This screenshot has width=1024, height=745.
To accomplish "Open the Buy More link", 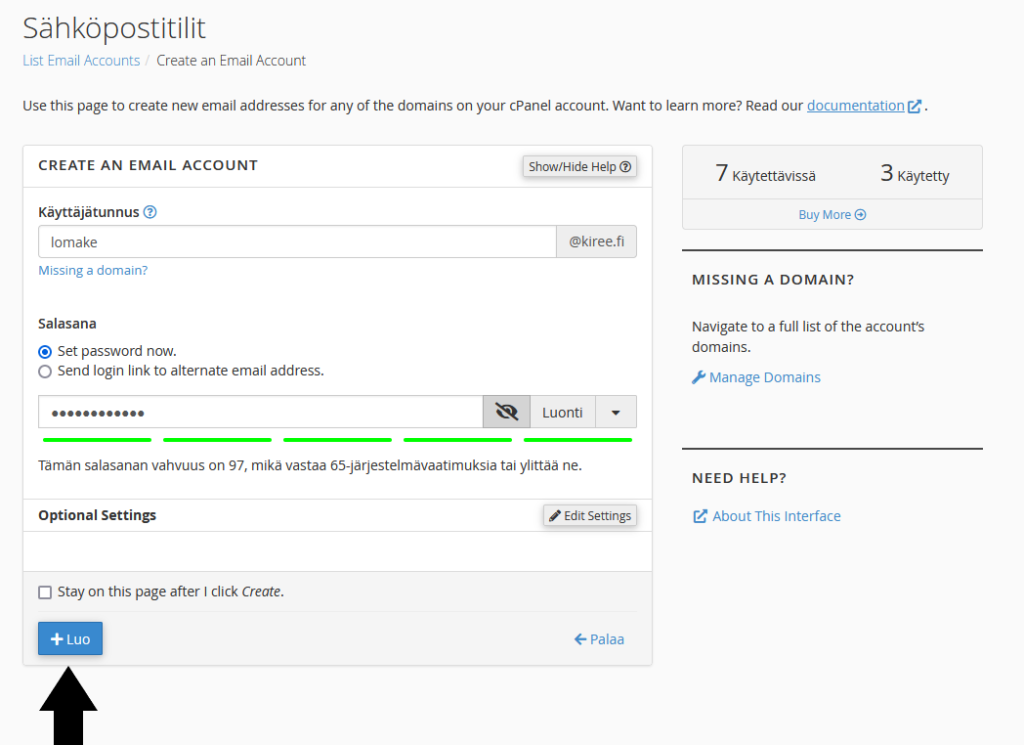I will pos(832,215).
